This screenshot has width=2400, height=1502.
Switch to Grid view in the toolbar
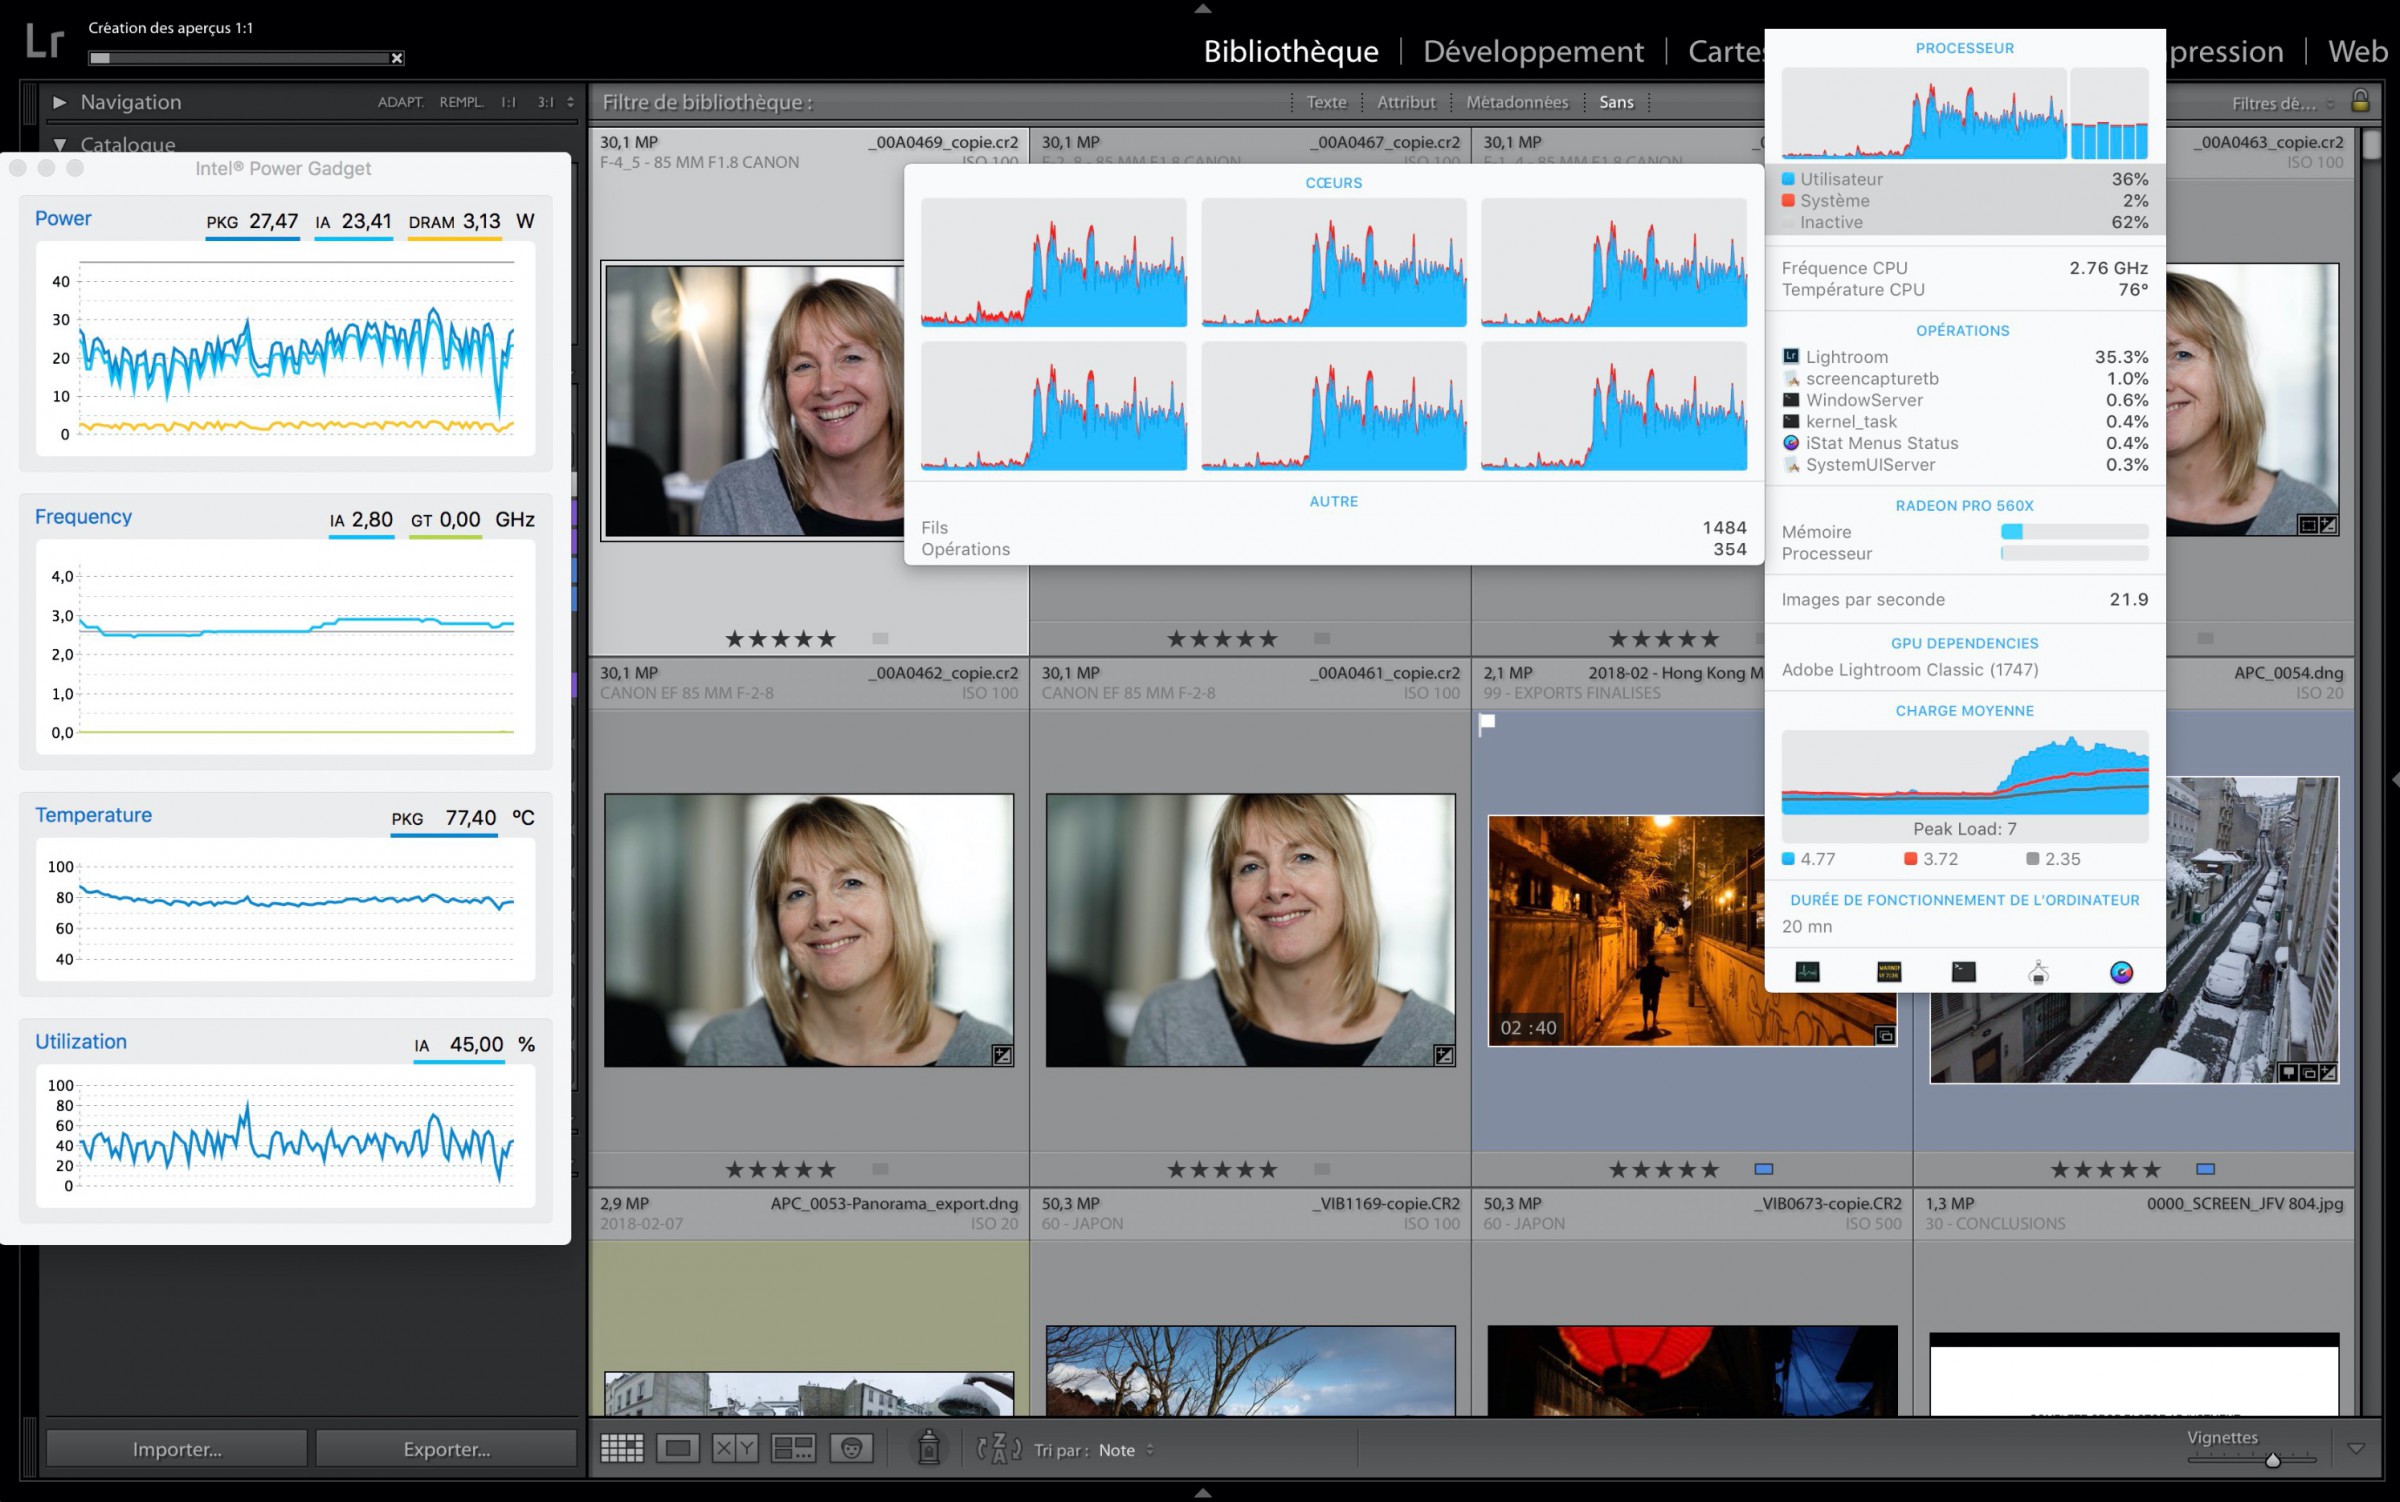622,1448
